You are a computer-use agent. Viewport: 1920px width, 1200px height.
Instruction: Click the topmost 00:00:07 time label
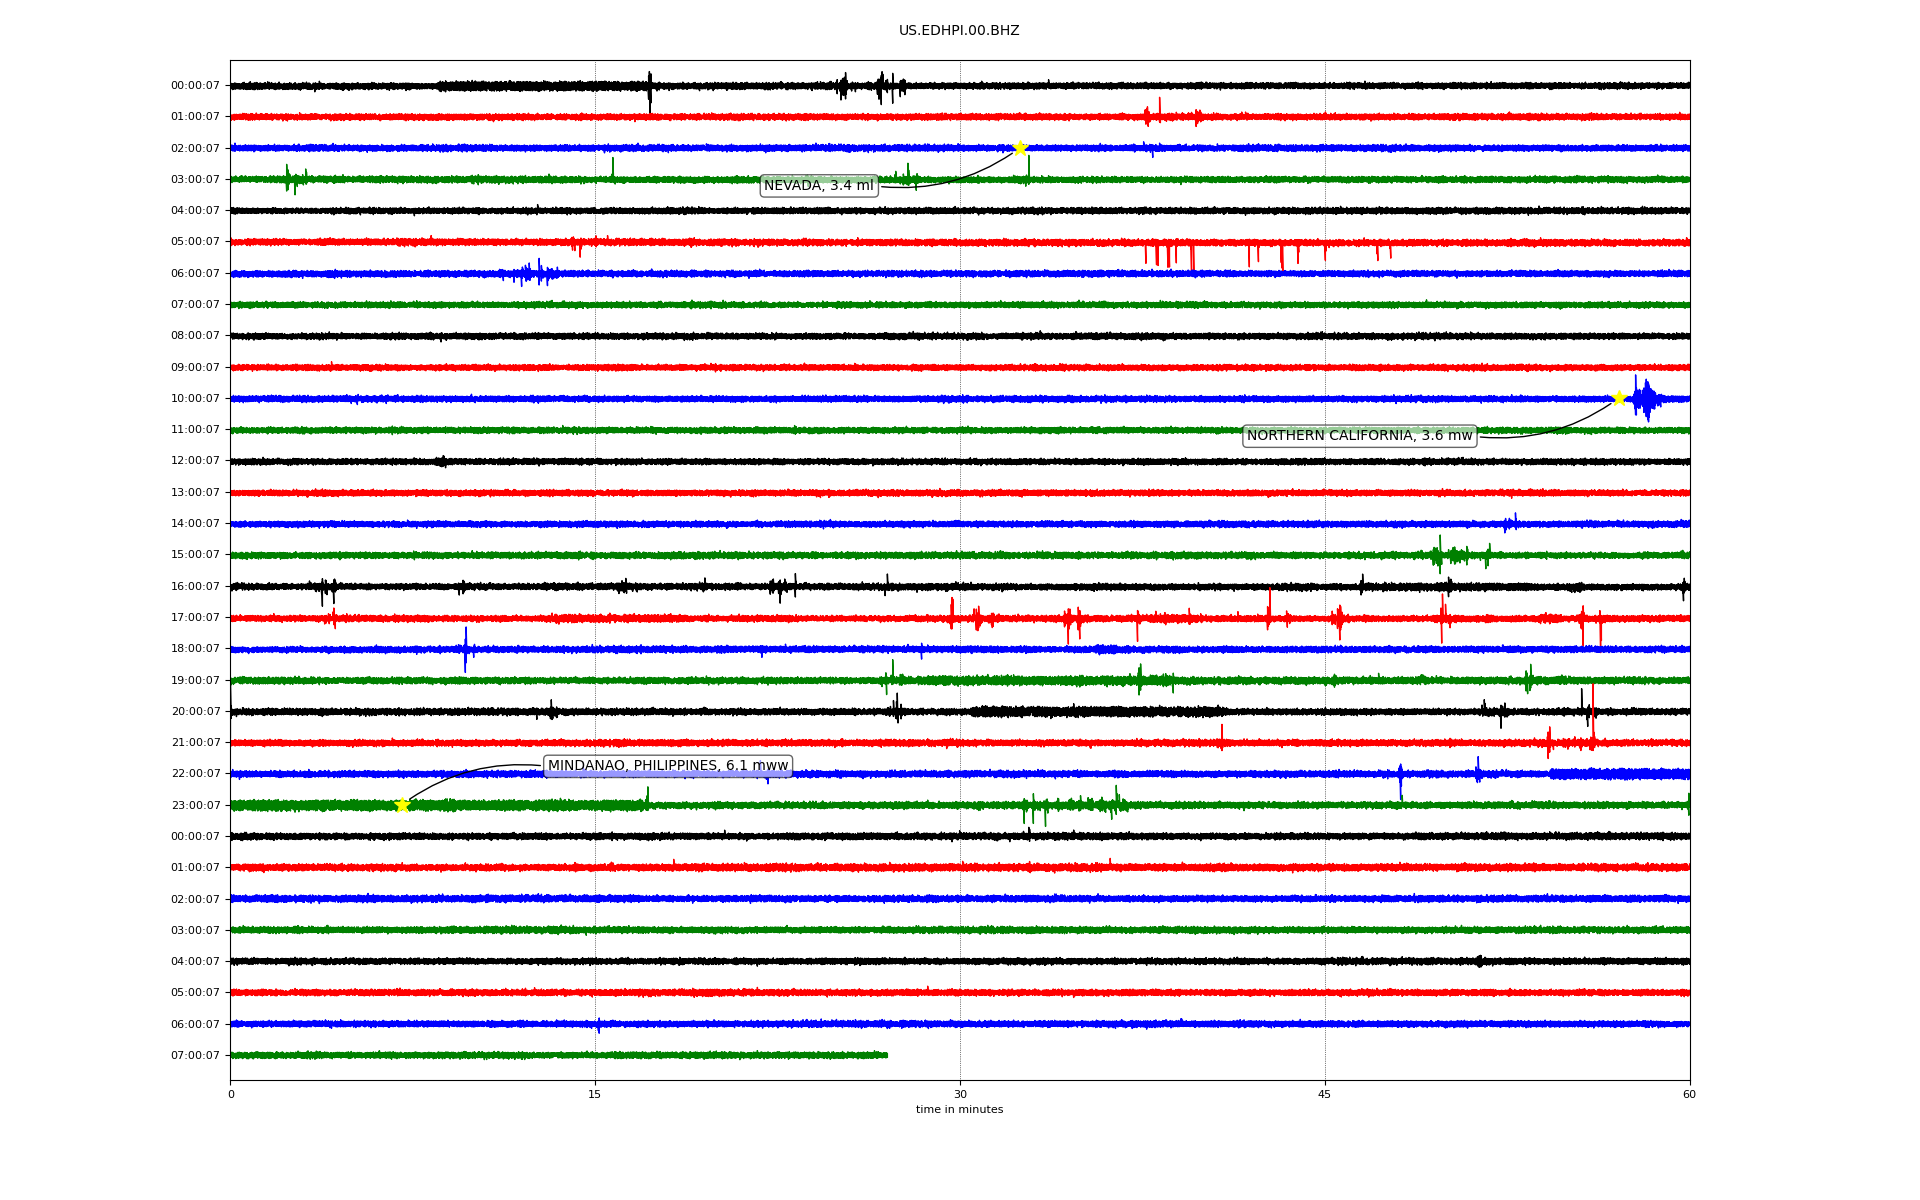195,86
